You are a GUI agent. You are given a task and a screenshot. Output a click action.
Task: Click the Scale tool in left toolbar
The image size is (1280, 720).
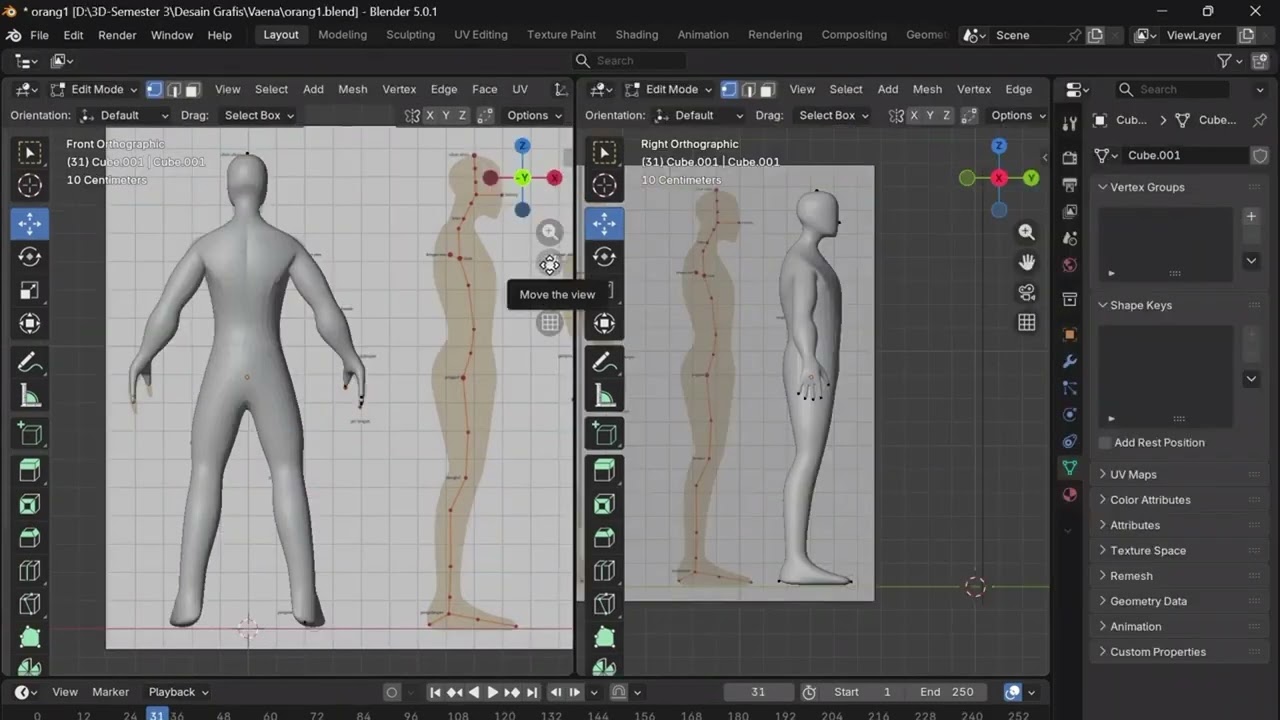pyautogui.click(x=30, y=290)
